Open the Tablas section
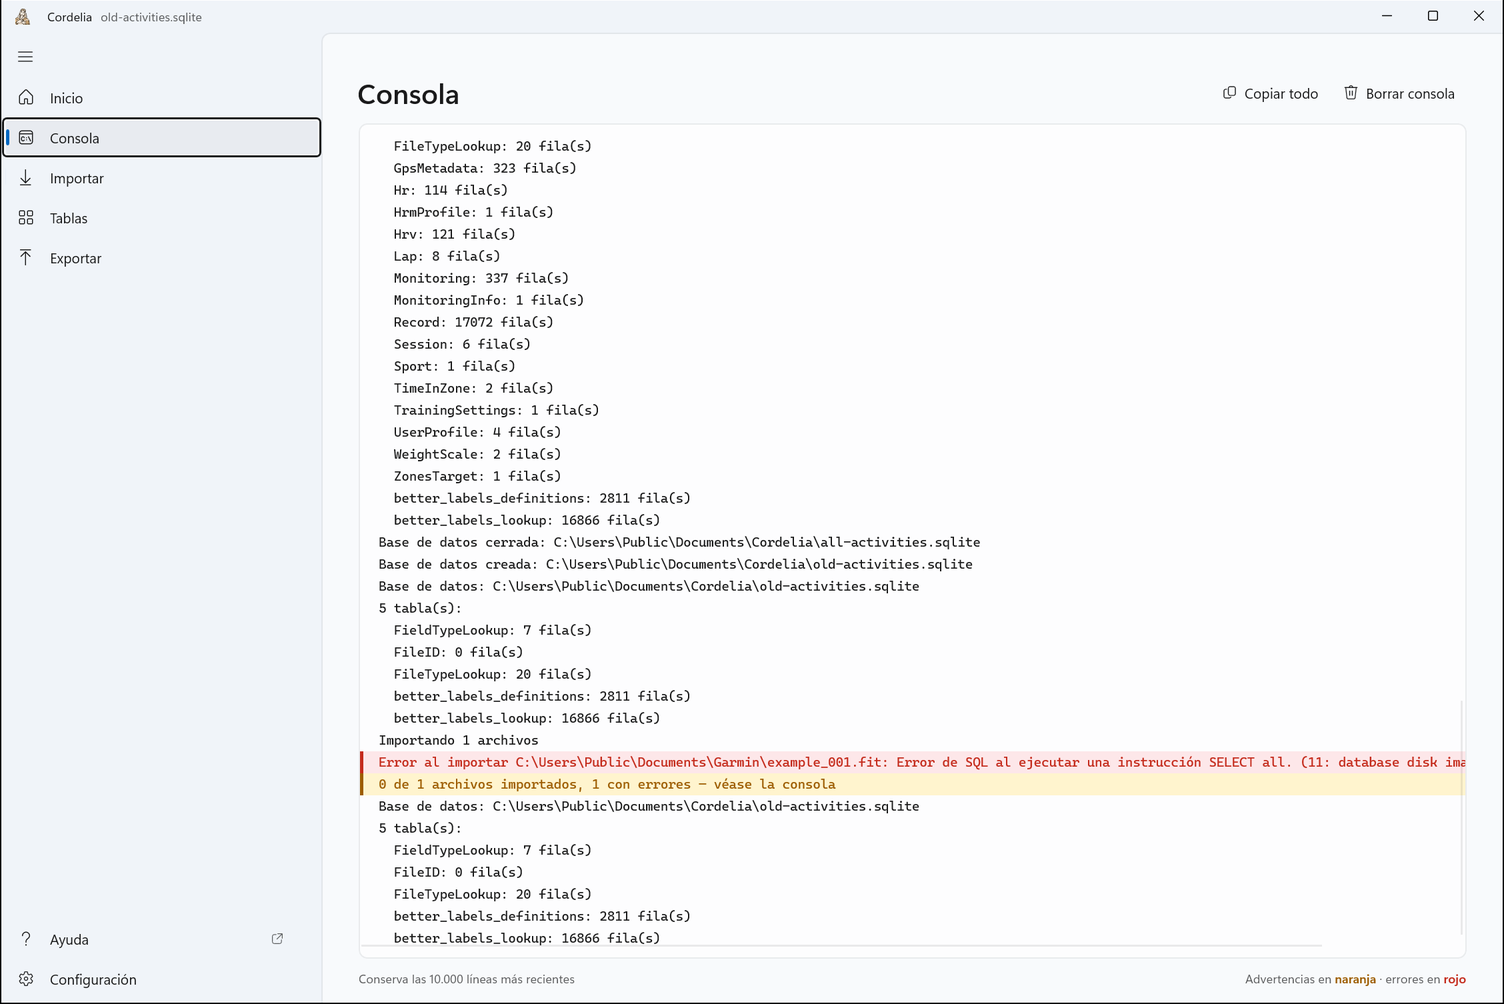 162,218
